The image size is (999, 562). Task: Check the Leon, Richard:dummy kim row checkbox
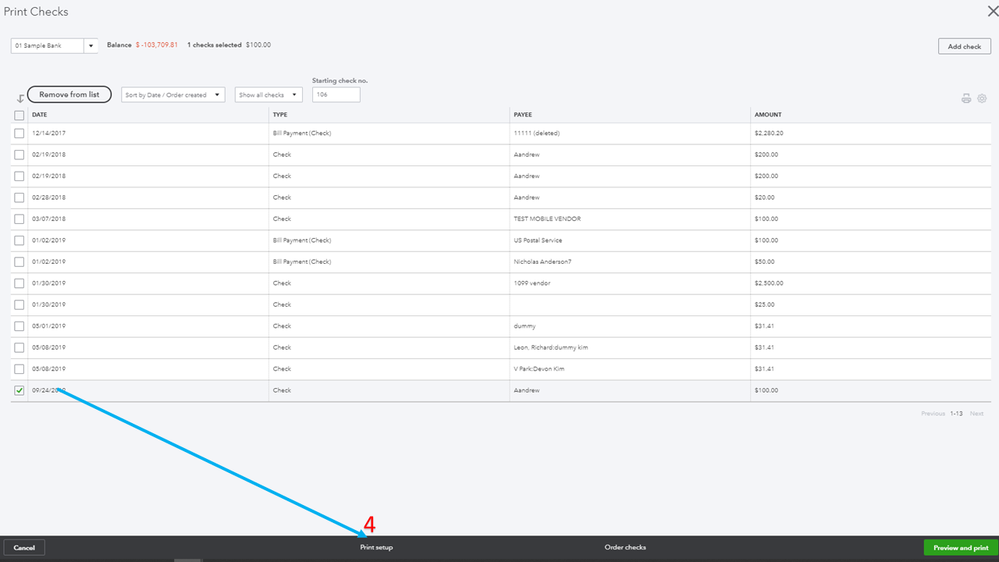pyautogui.click(x=19, y=347)
